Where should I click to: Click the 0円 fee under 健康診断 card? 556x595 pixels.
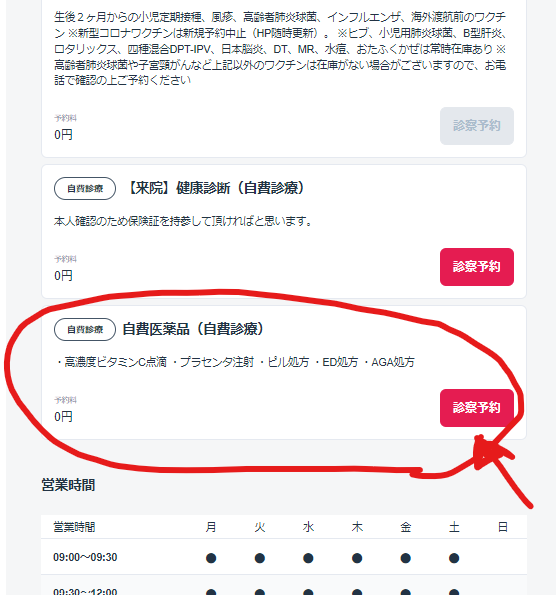click(x=63, y=276)
